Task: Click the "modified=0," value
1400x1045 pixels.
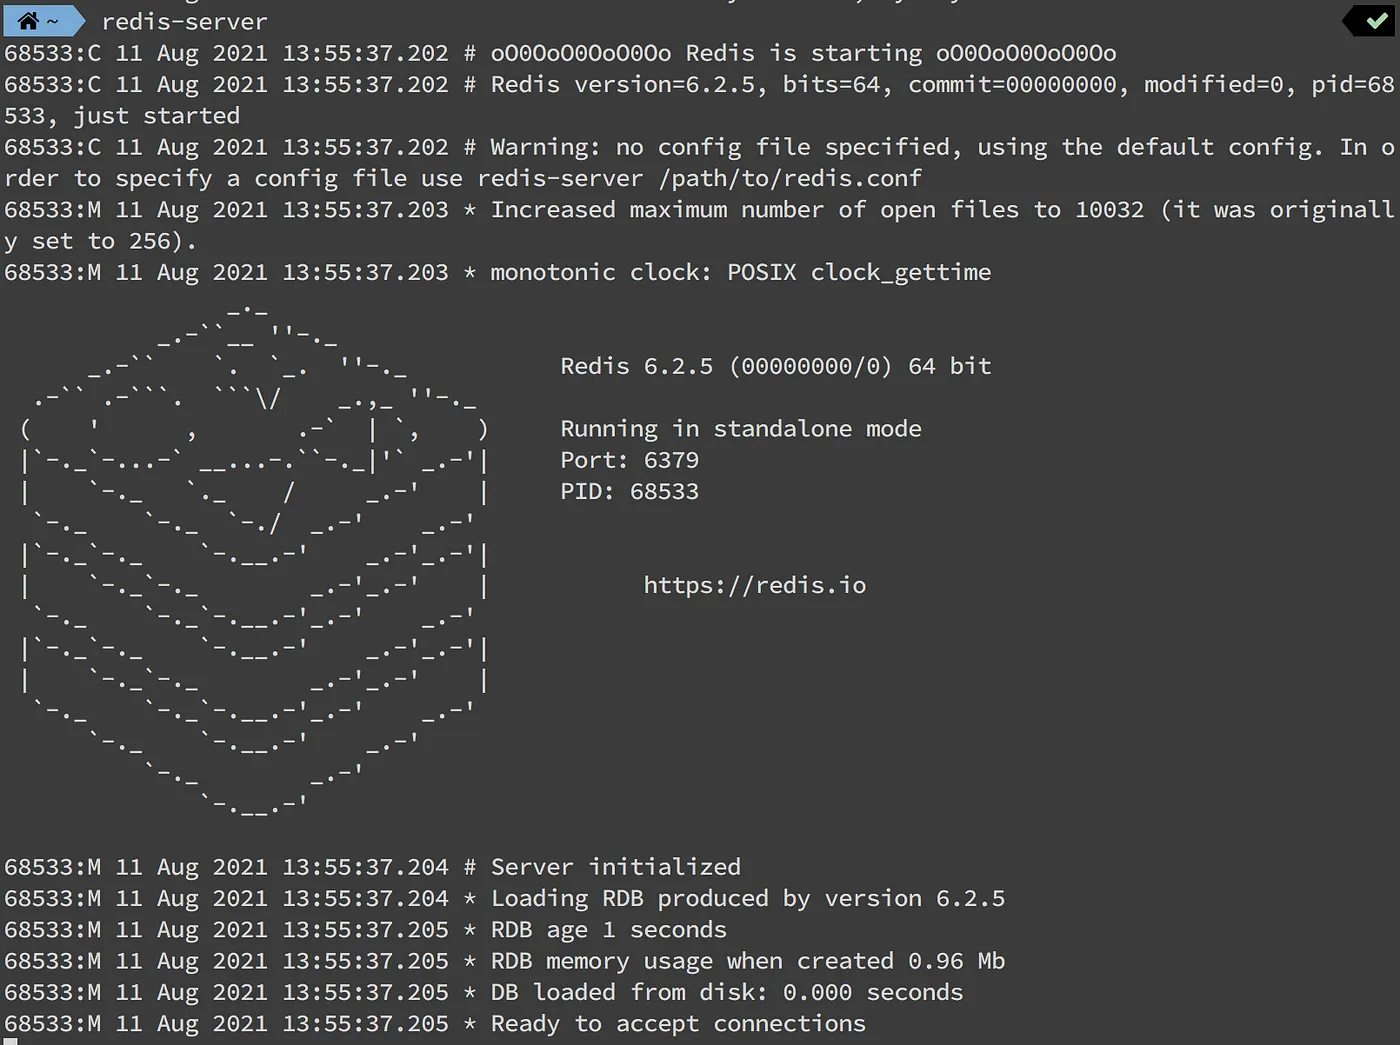Action: point(1221,85)
